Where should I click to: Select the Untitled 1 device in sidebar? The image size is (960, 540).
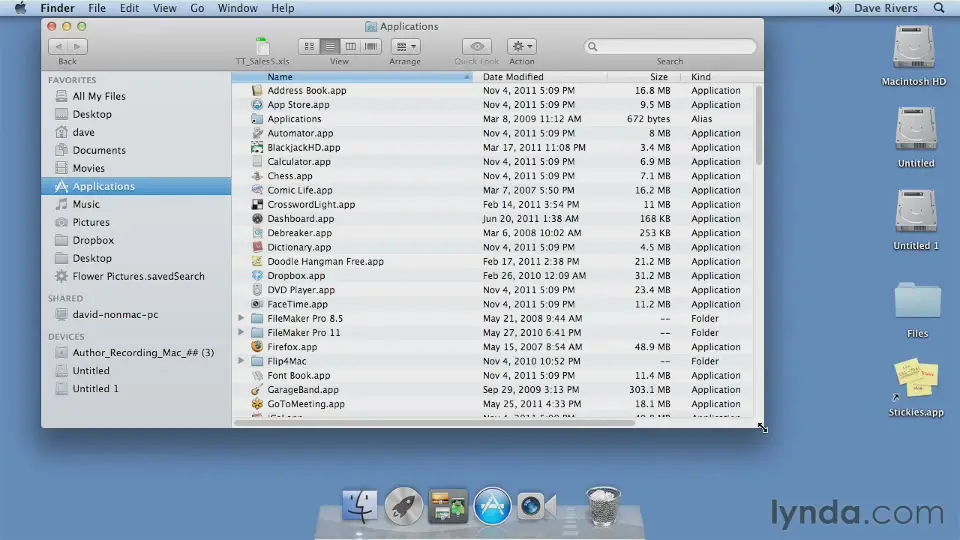[x=96, y=389]
